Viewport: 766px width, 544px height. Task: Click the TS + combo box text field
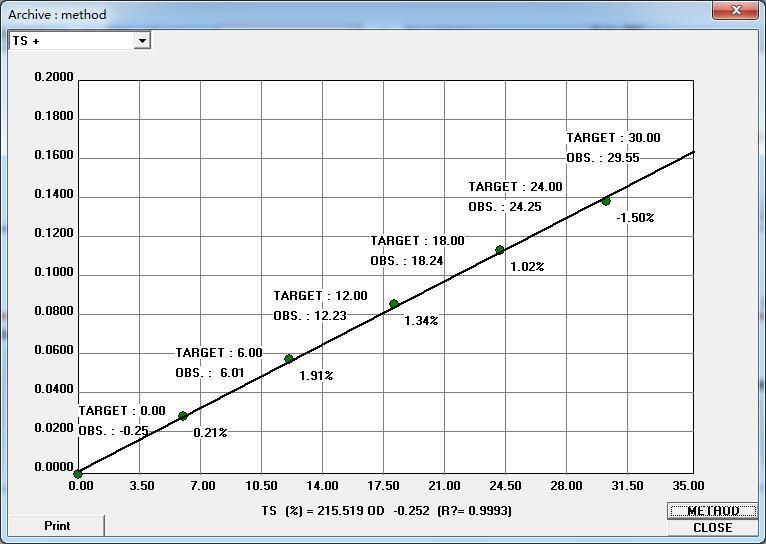point(70,41)
